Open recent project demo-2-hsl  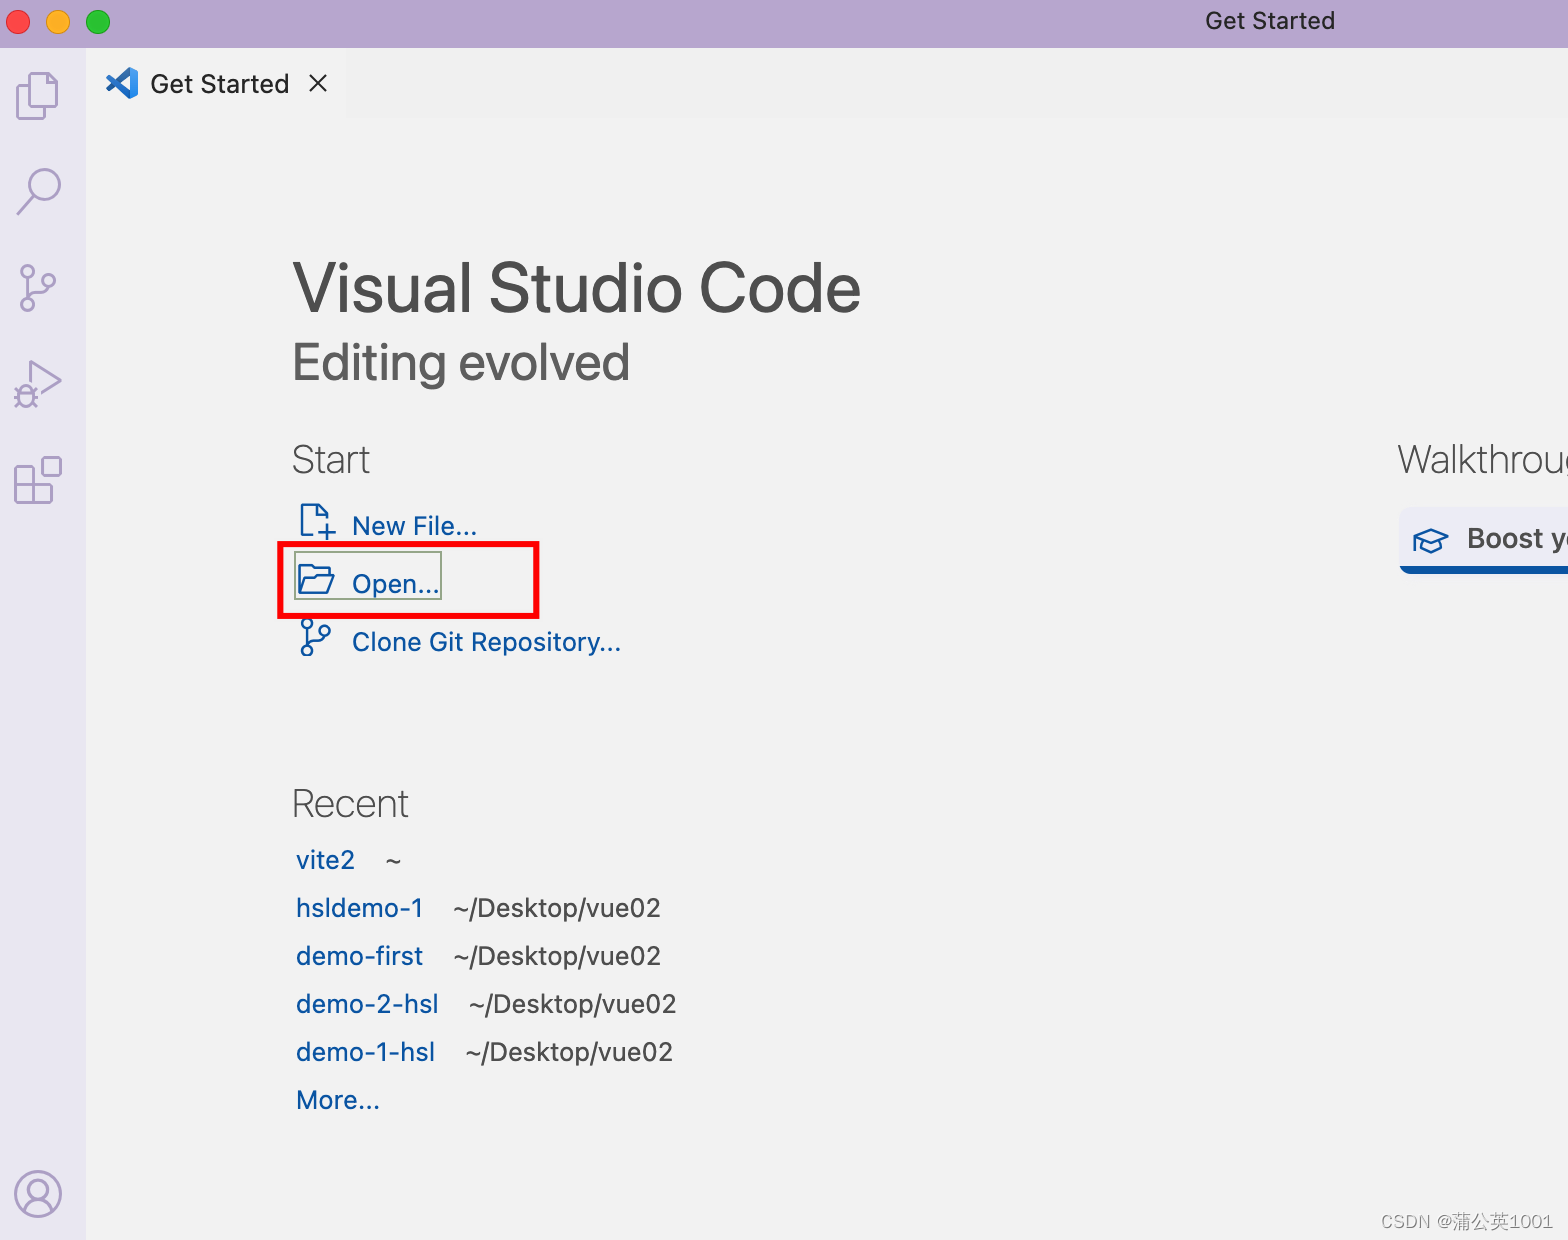367,1004
